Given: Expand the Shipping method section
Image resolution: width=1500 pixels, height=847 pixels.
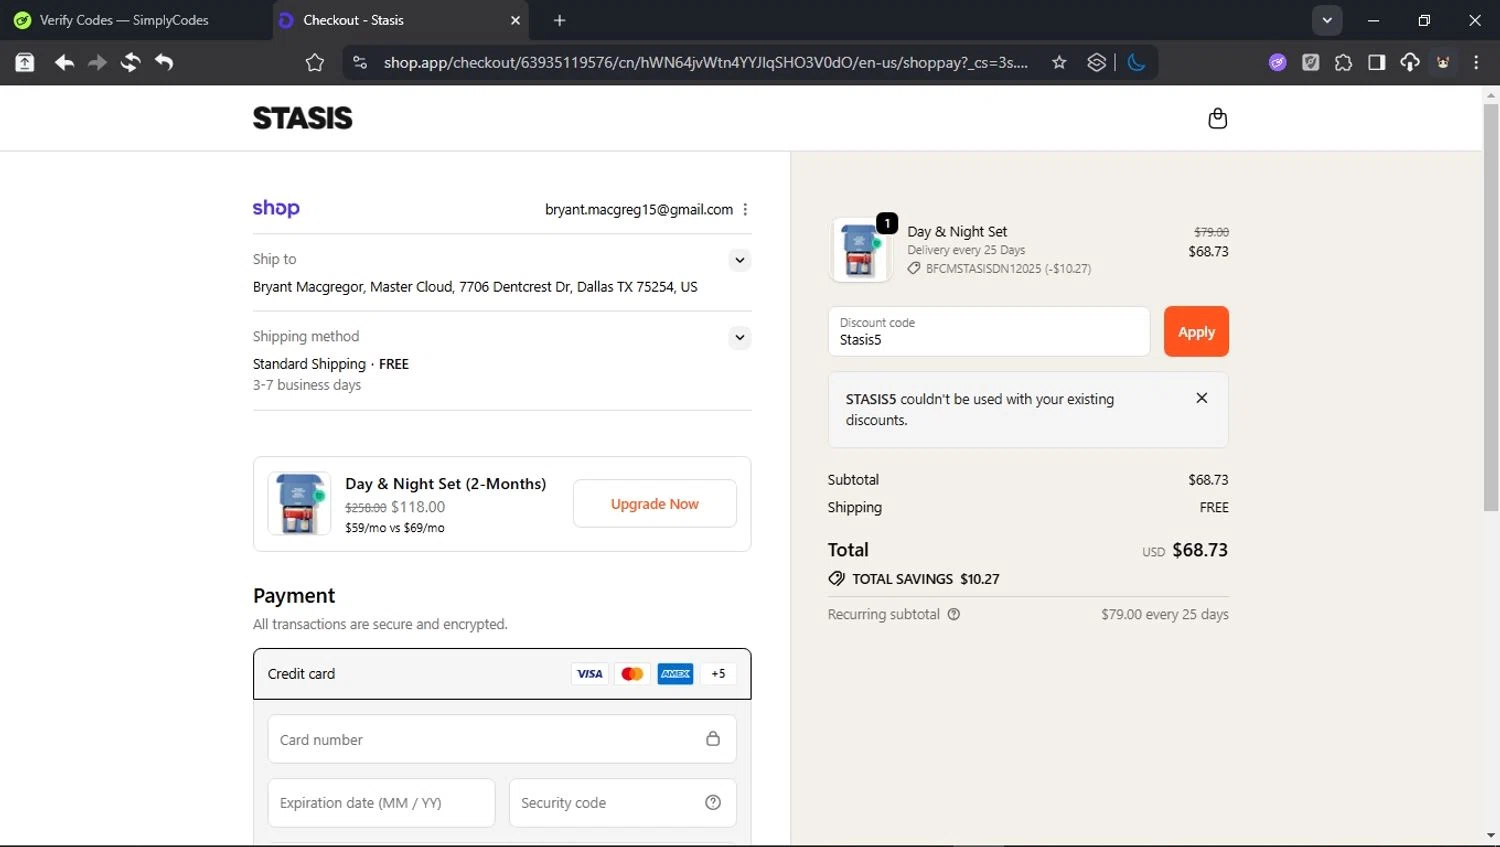Looking at the screenshot, I should (740, 337).
